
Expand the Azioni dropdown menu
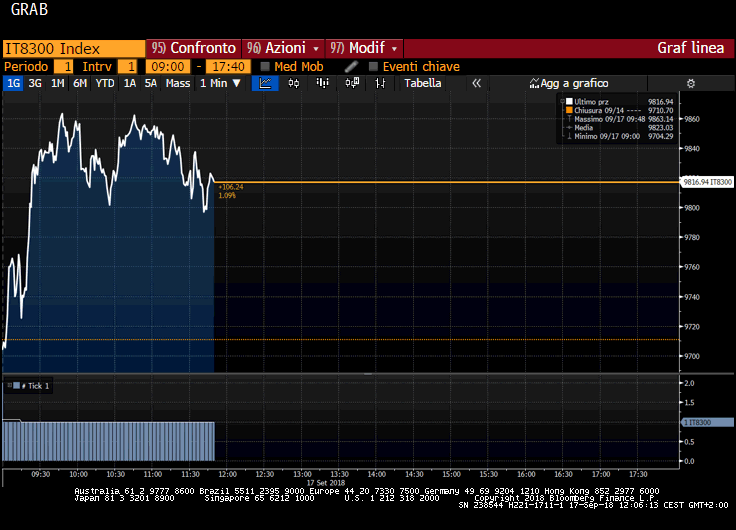tap(283, 48)
